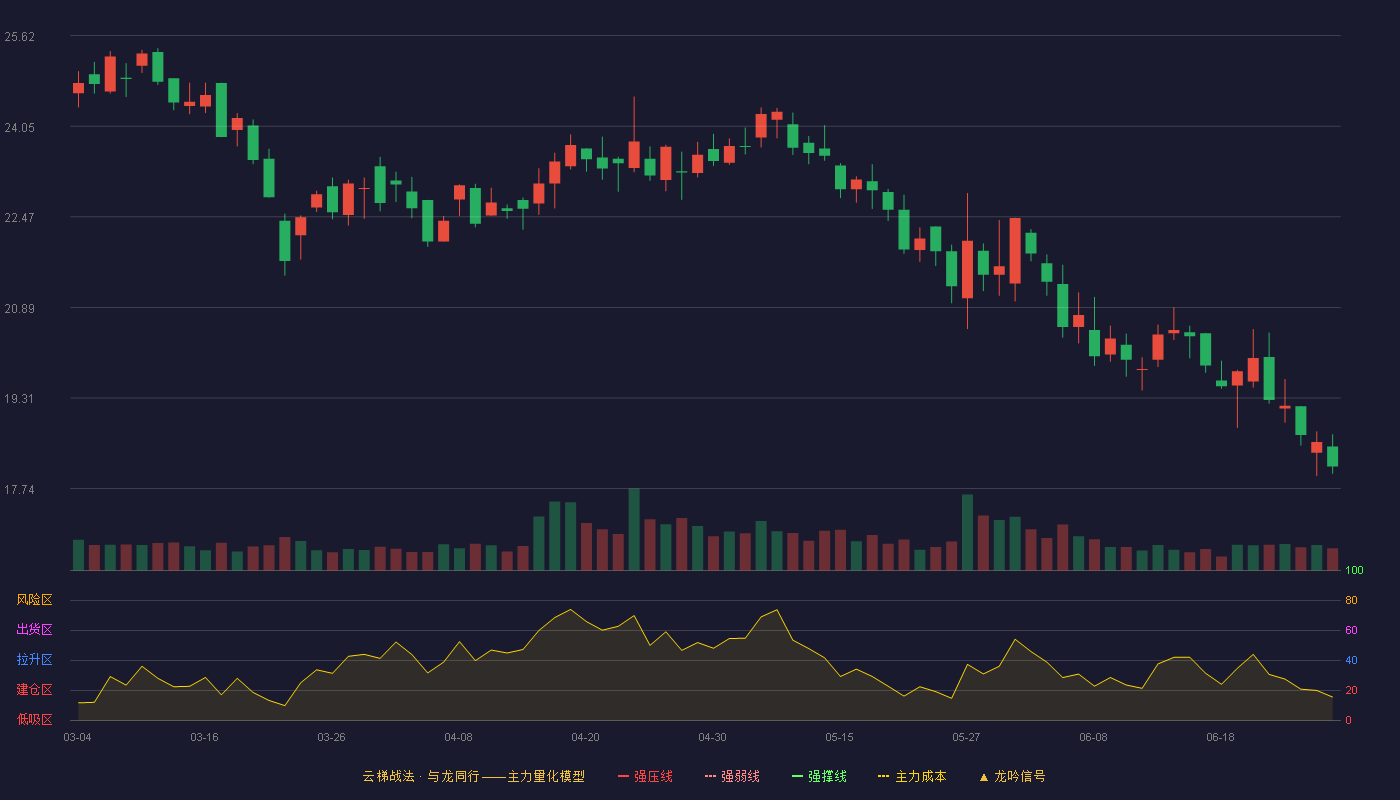Click the 拉升区 zone label

tap(34, 660)
